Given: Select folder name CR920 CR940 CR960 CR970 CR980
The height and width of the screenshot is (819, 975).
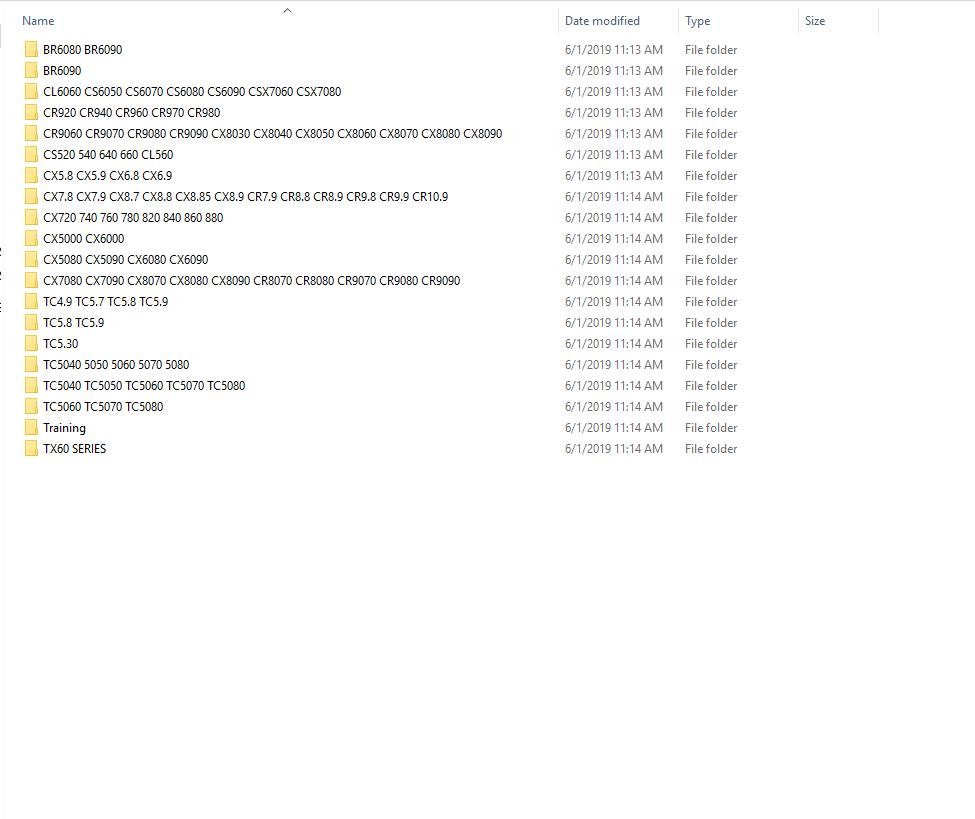Looking at the screenshot, I should pos(132,113).
